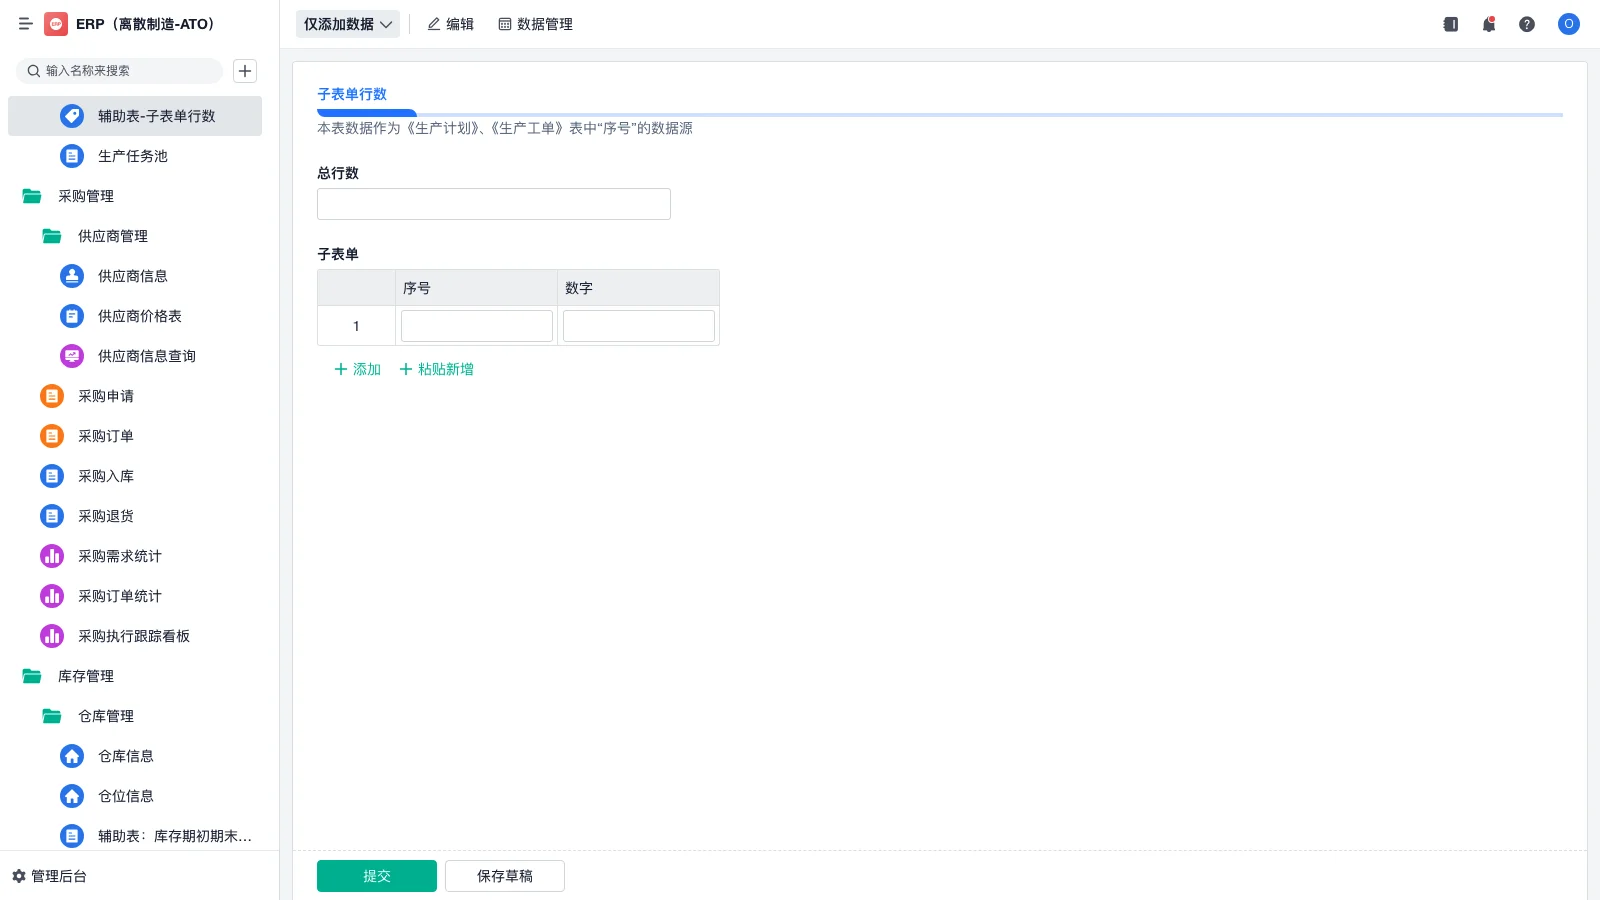Collapse the 采购管理 folder
Image resolution: width=1600 pixels, height=900 pixels.
click(x=85, y=196)
